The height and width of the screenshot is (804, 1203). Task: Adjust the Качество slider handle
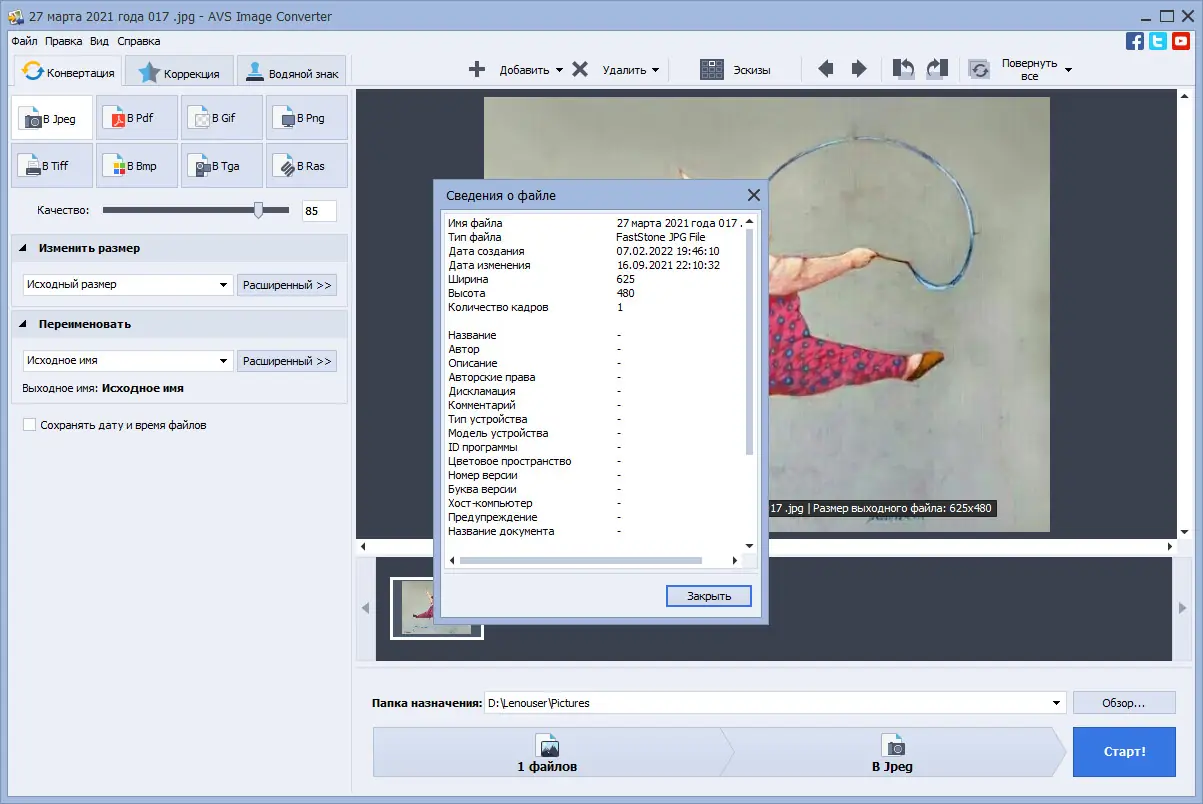258,210
